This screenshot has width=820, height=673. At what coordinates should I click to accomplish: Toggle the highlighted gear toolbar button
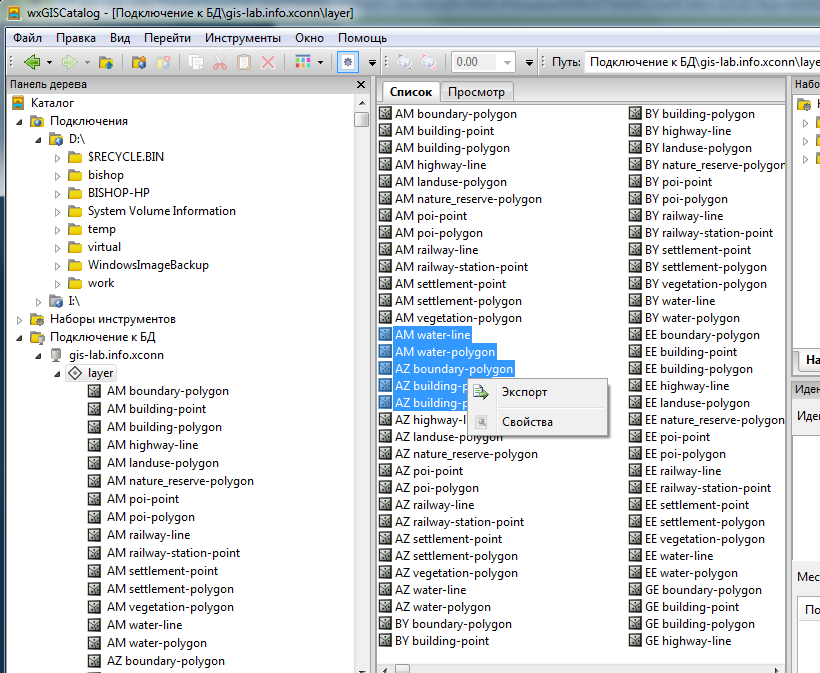pos(348,62)
